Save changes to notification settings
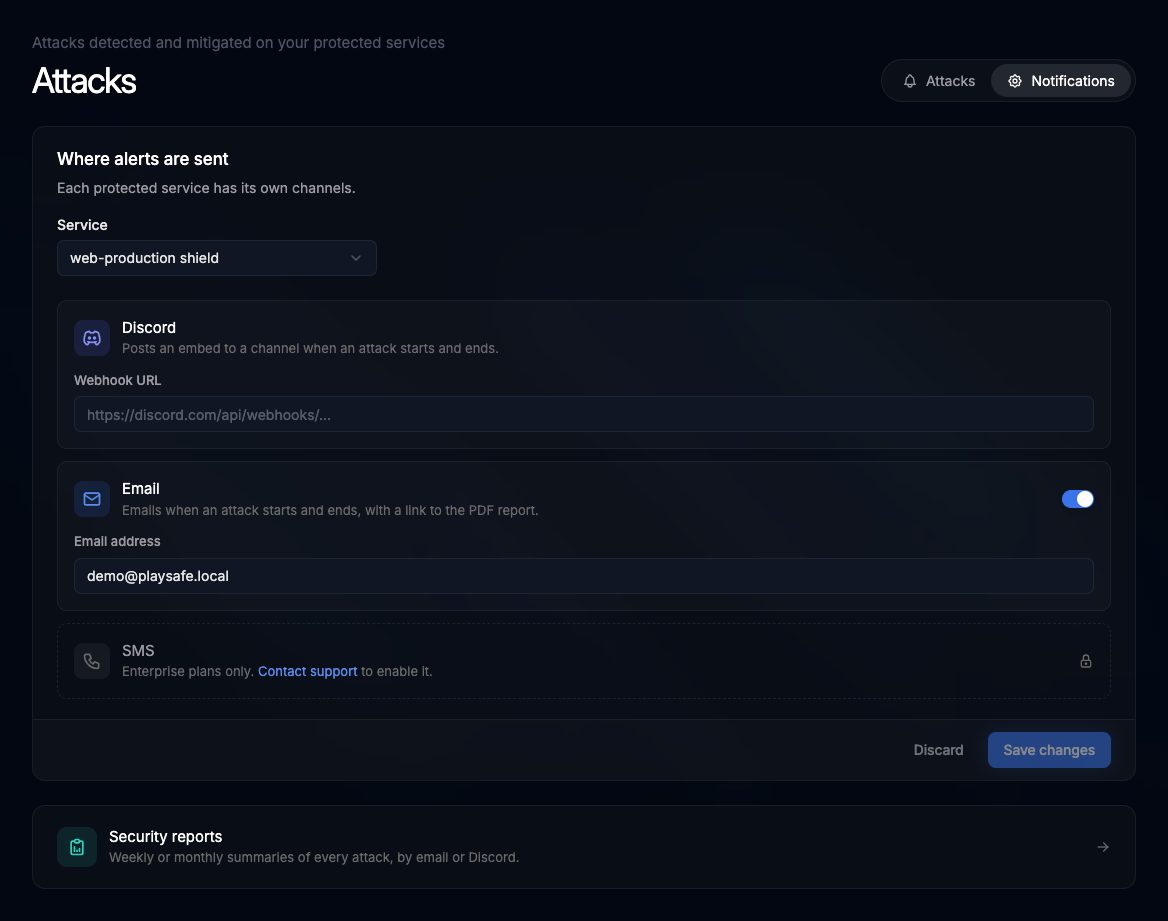 tap(1049, 750)
